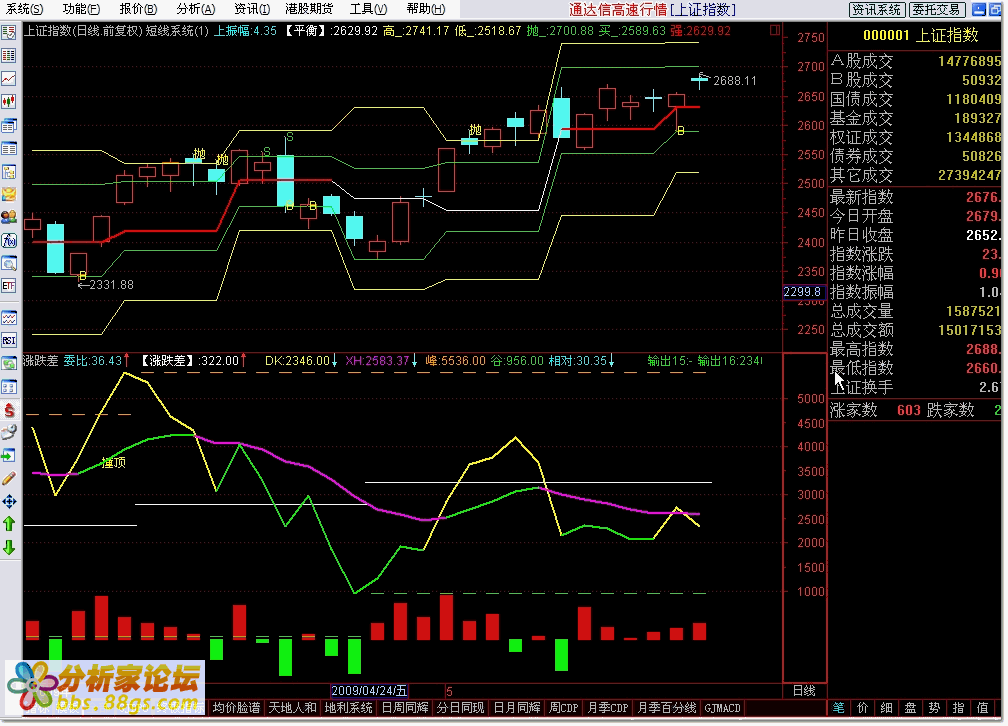The width and height of the screenshot is (1008, 726).
Task: Select the pencil drawing tool icon
Action: (9, 478)
